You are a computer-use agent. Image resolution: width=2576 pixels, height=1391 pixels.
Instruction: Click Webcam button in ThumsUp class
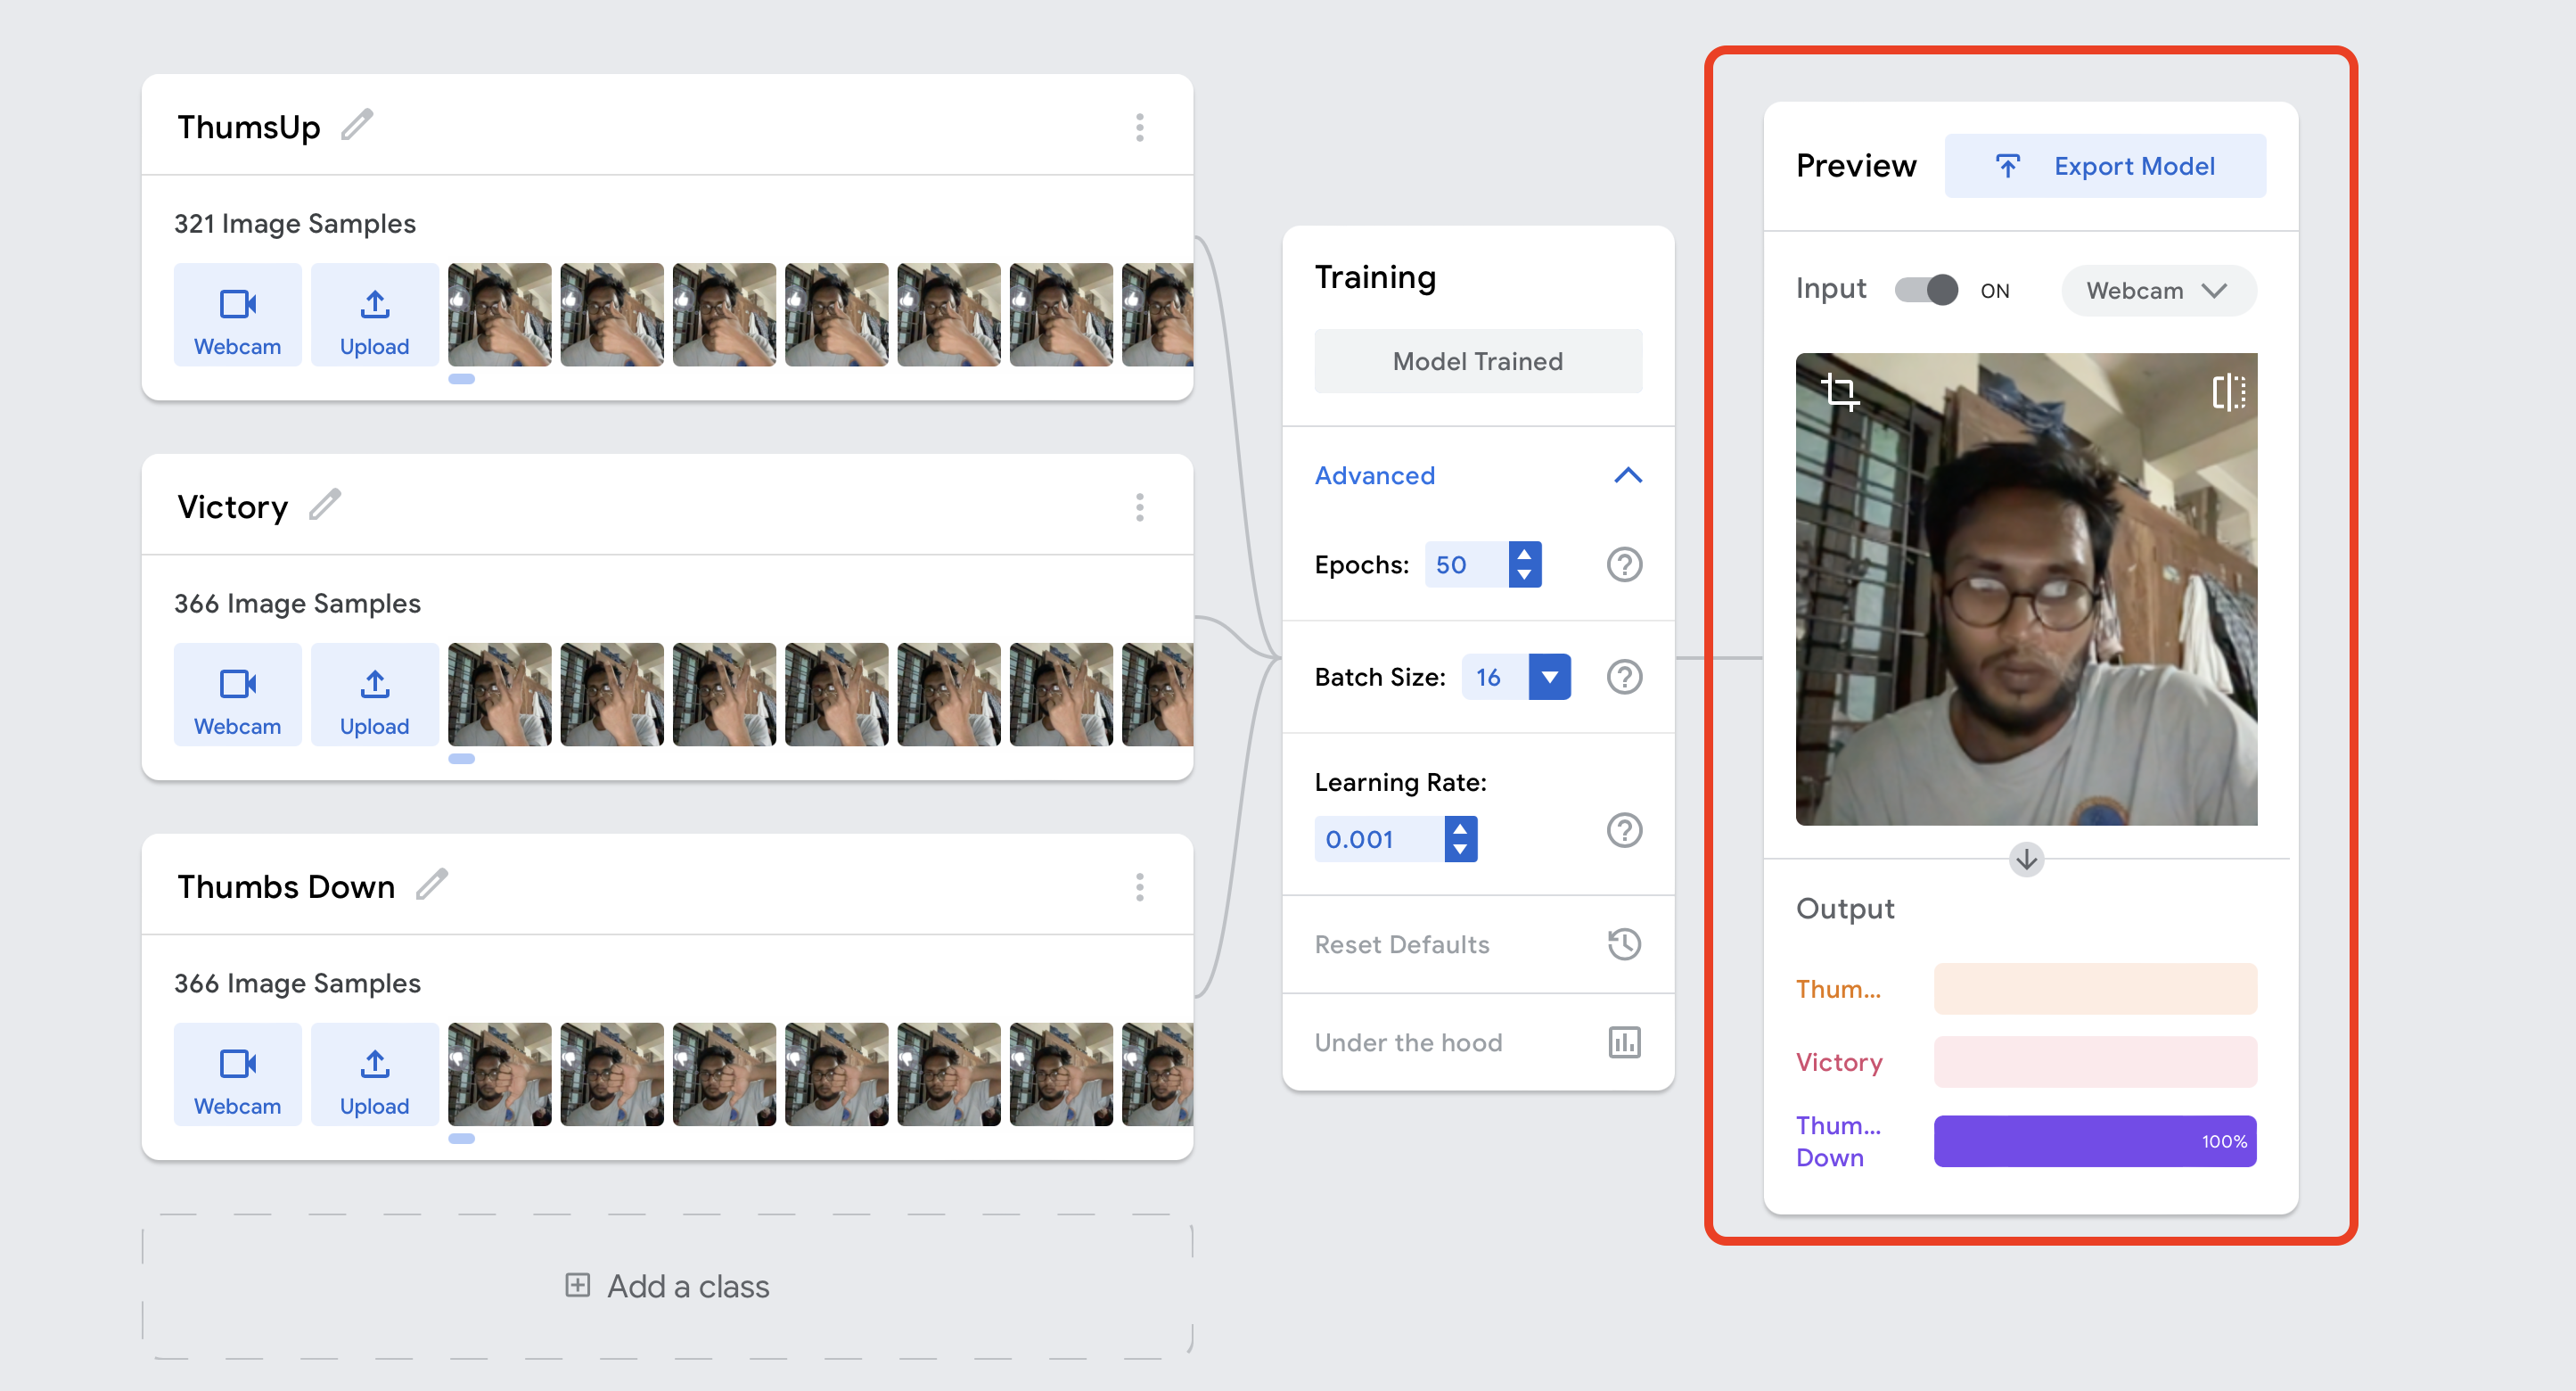[x=237, y=315]
